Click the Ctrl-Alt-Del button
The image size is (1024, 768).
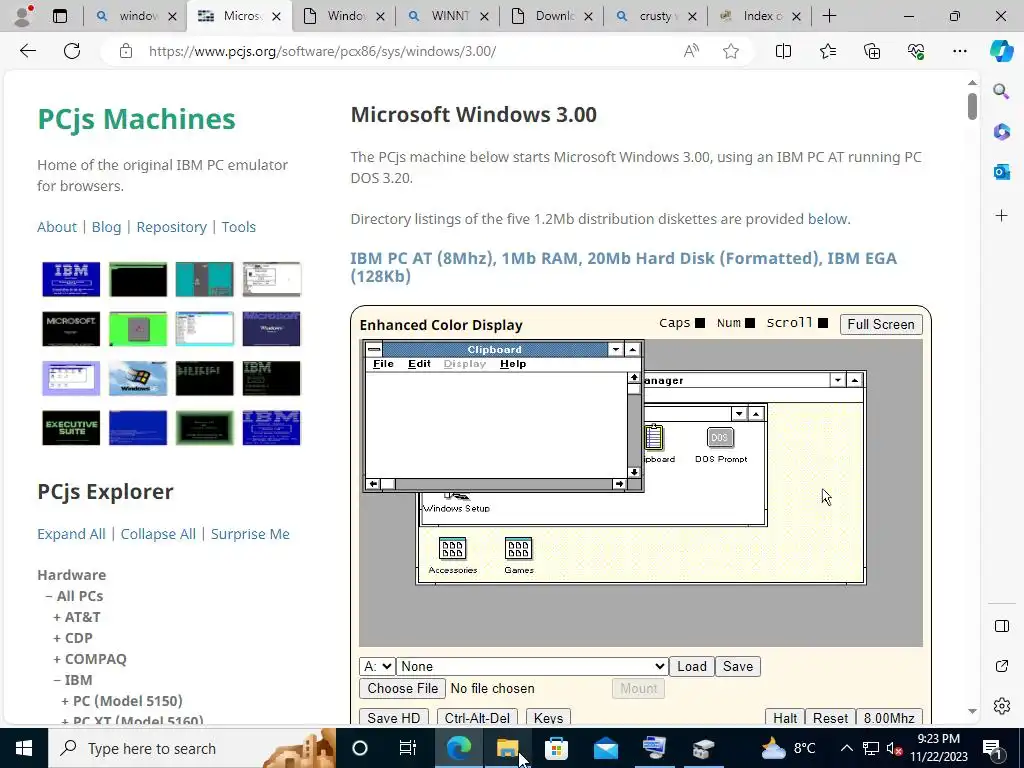477,718
